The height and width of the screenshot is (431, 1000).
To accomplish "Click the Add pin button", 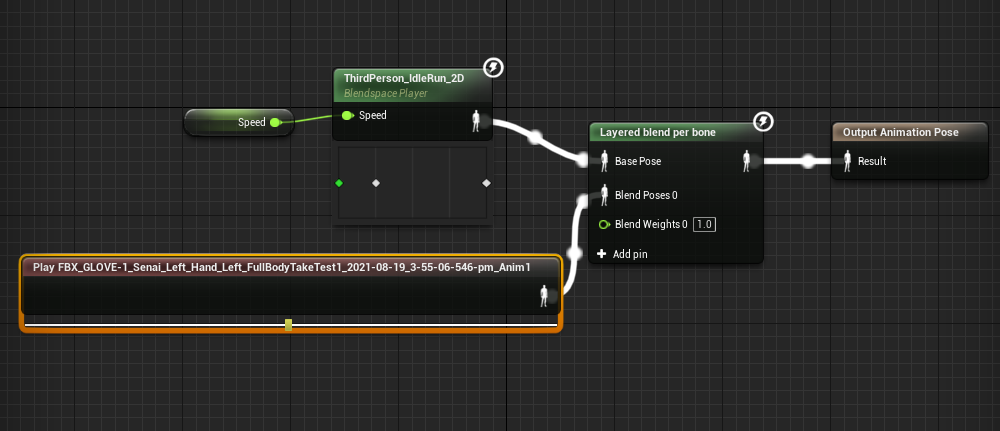I will coord(622,254).
